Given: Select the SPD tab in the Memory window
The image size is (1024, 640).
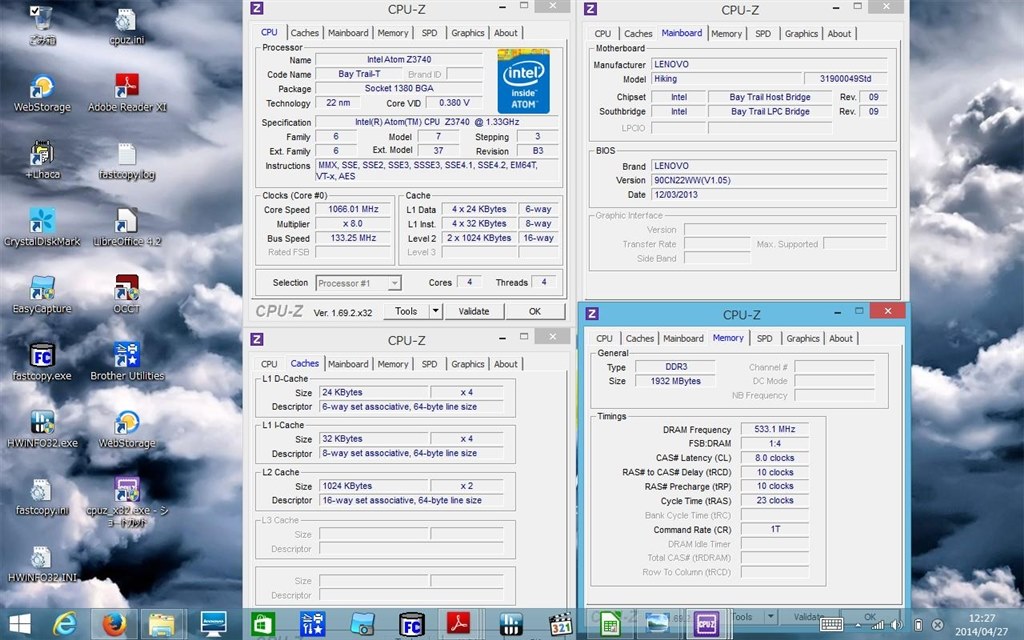Looking at the screenshot, I should click(764, 338).
